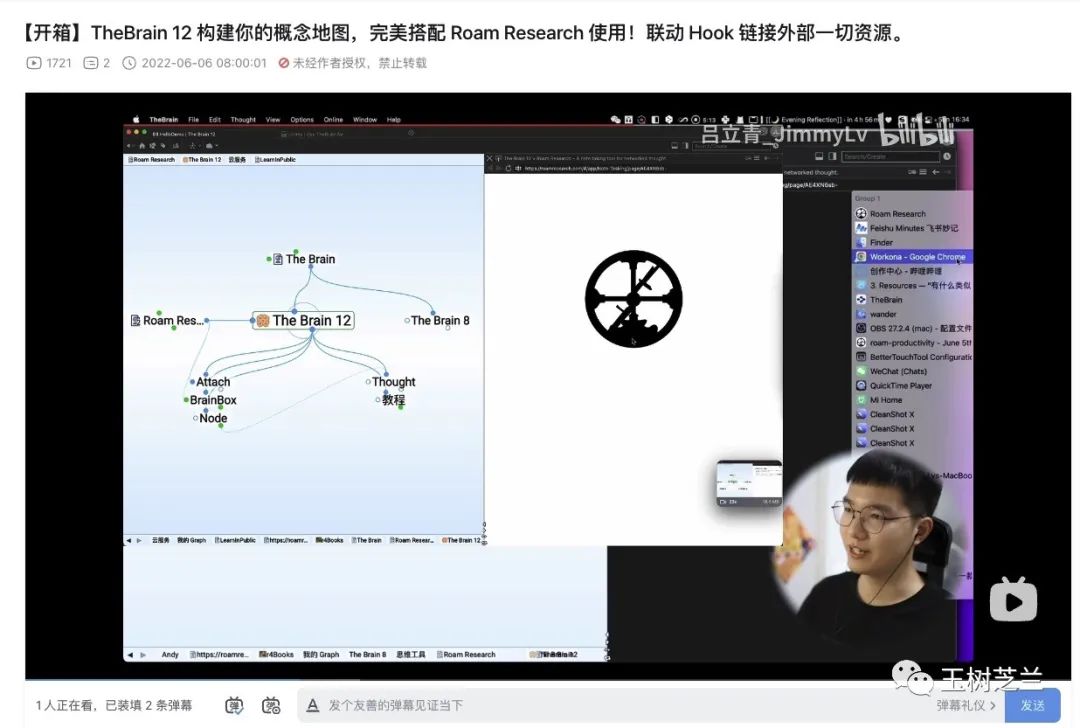Click the note icon beside 'Roam Res...'

click(x=136, y=320)
